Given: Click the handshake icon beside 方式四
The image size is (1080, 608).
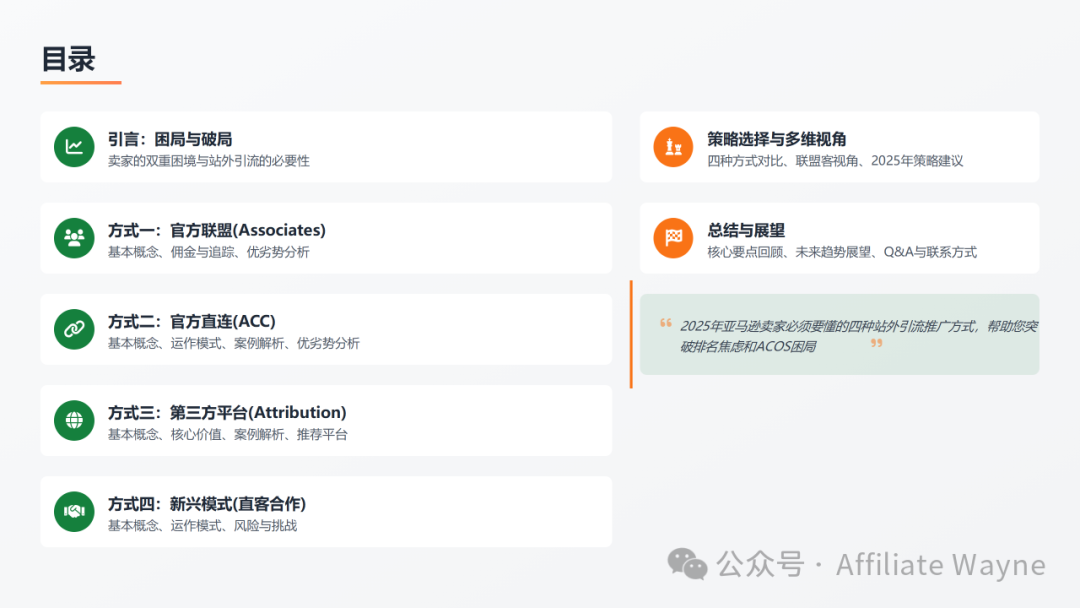Looking at the screenshot, I should (x=74, y=512).
